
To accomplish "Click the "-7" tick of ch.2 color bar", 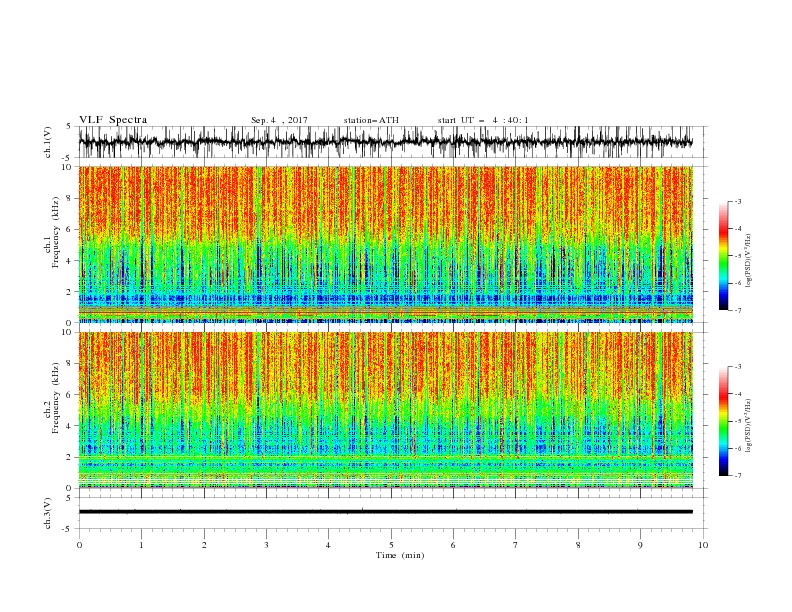I will [x=737, y=476].
